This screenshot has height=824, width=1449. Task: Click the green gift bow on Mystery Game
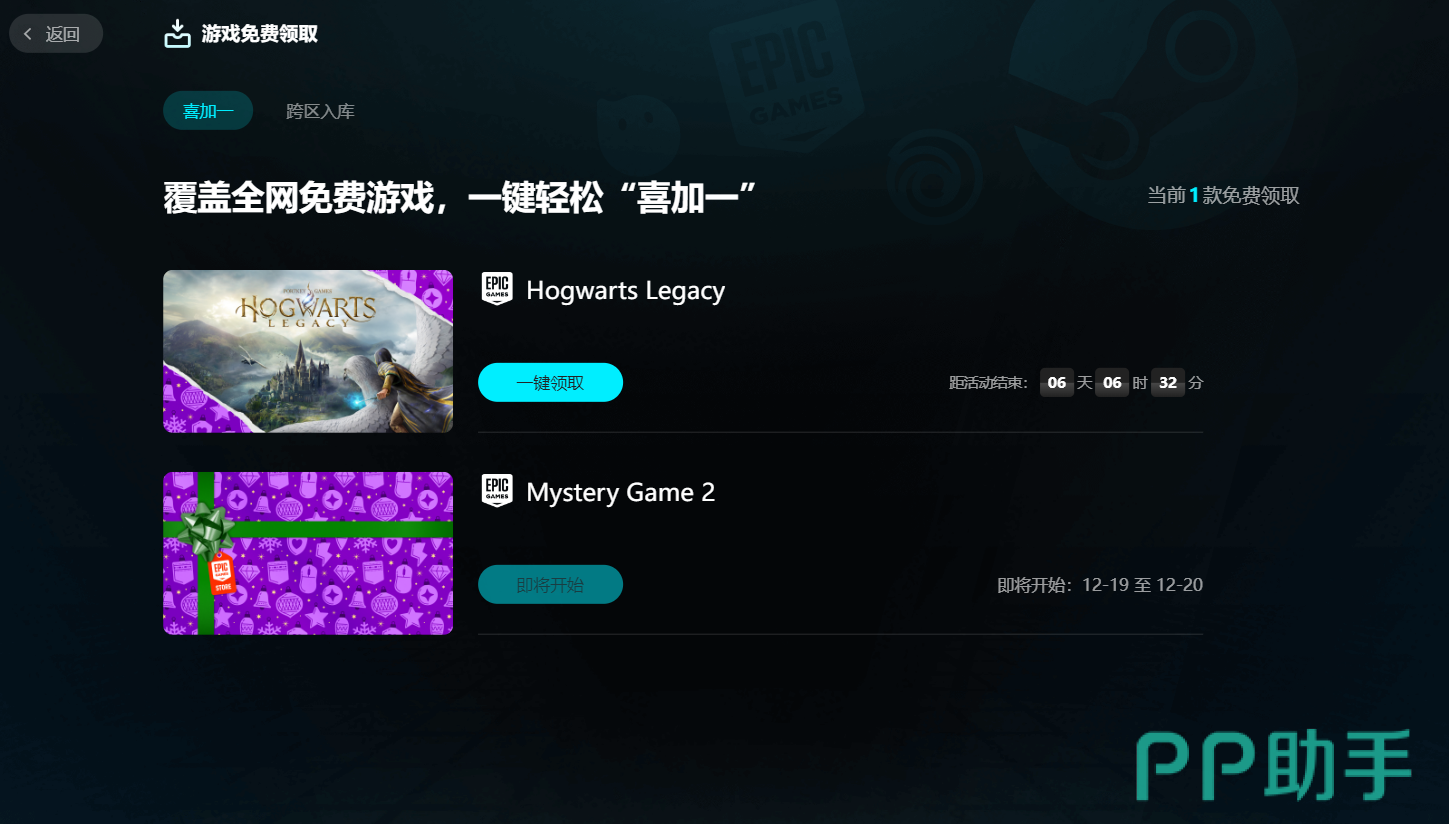click(206, 528)
